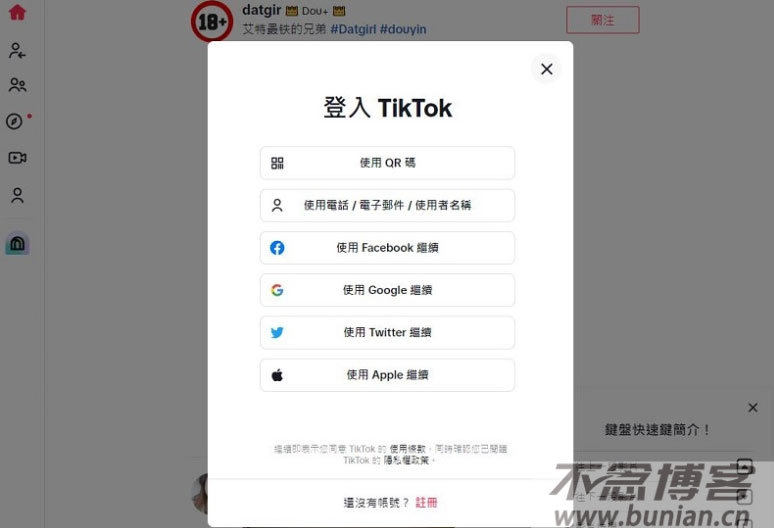Screen dimensions: 774x528
Task: Open the LIVE video icon in the sidebar
Action: pyautogui.click(x=17, y=157)
